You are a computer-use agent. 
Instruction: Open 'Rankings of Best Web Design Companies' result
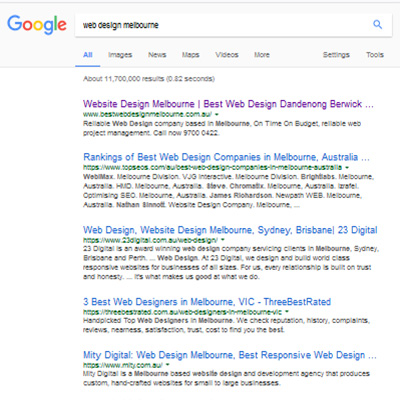coord(226,157)
